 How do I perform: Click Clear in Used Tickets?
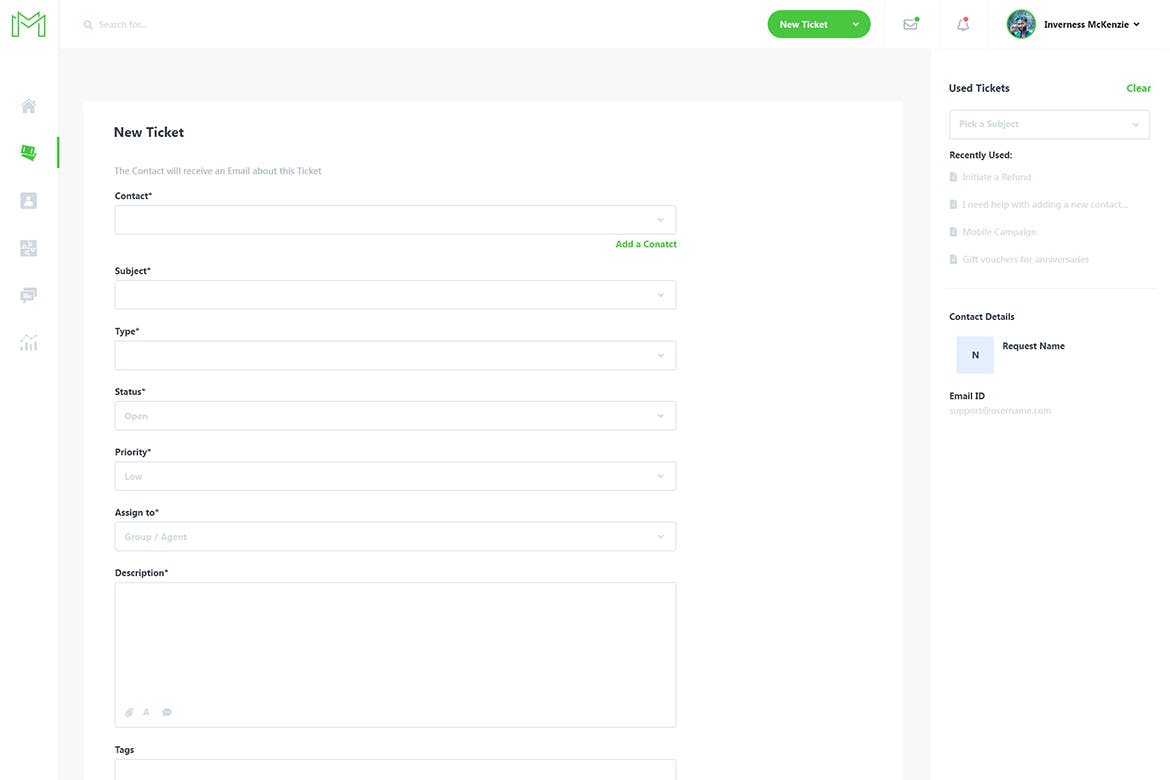[x=1138, y=88]
